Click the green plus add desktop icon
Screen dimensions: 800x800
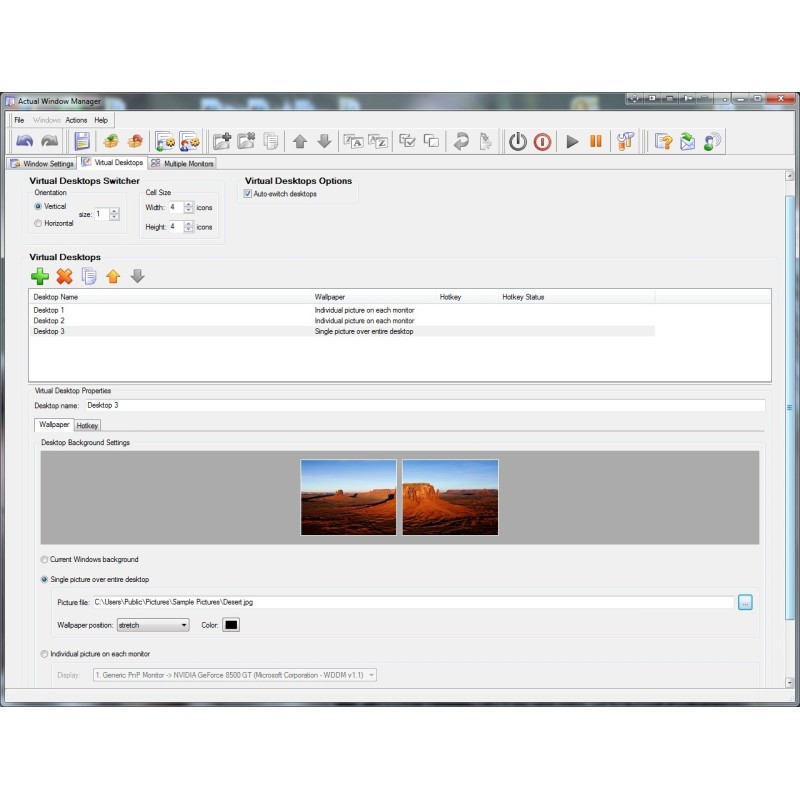40,276
